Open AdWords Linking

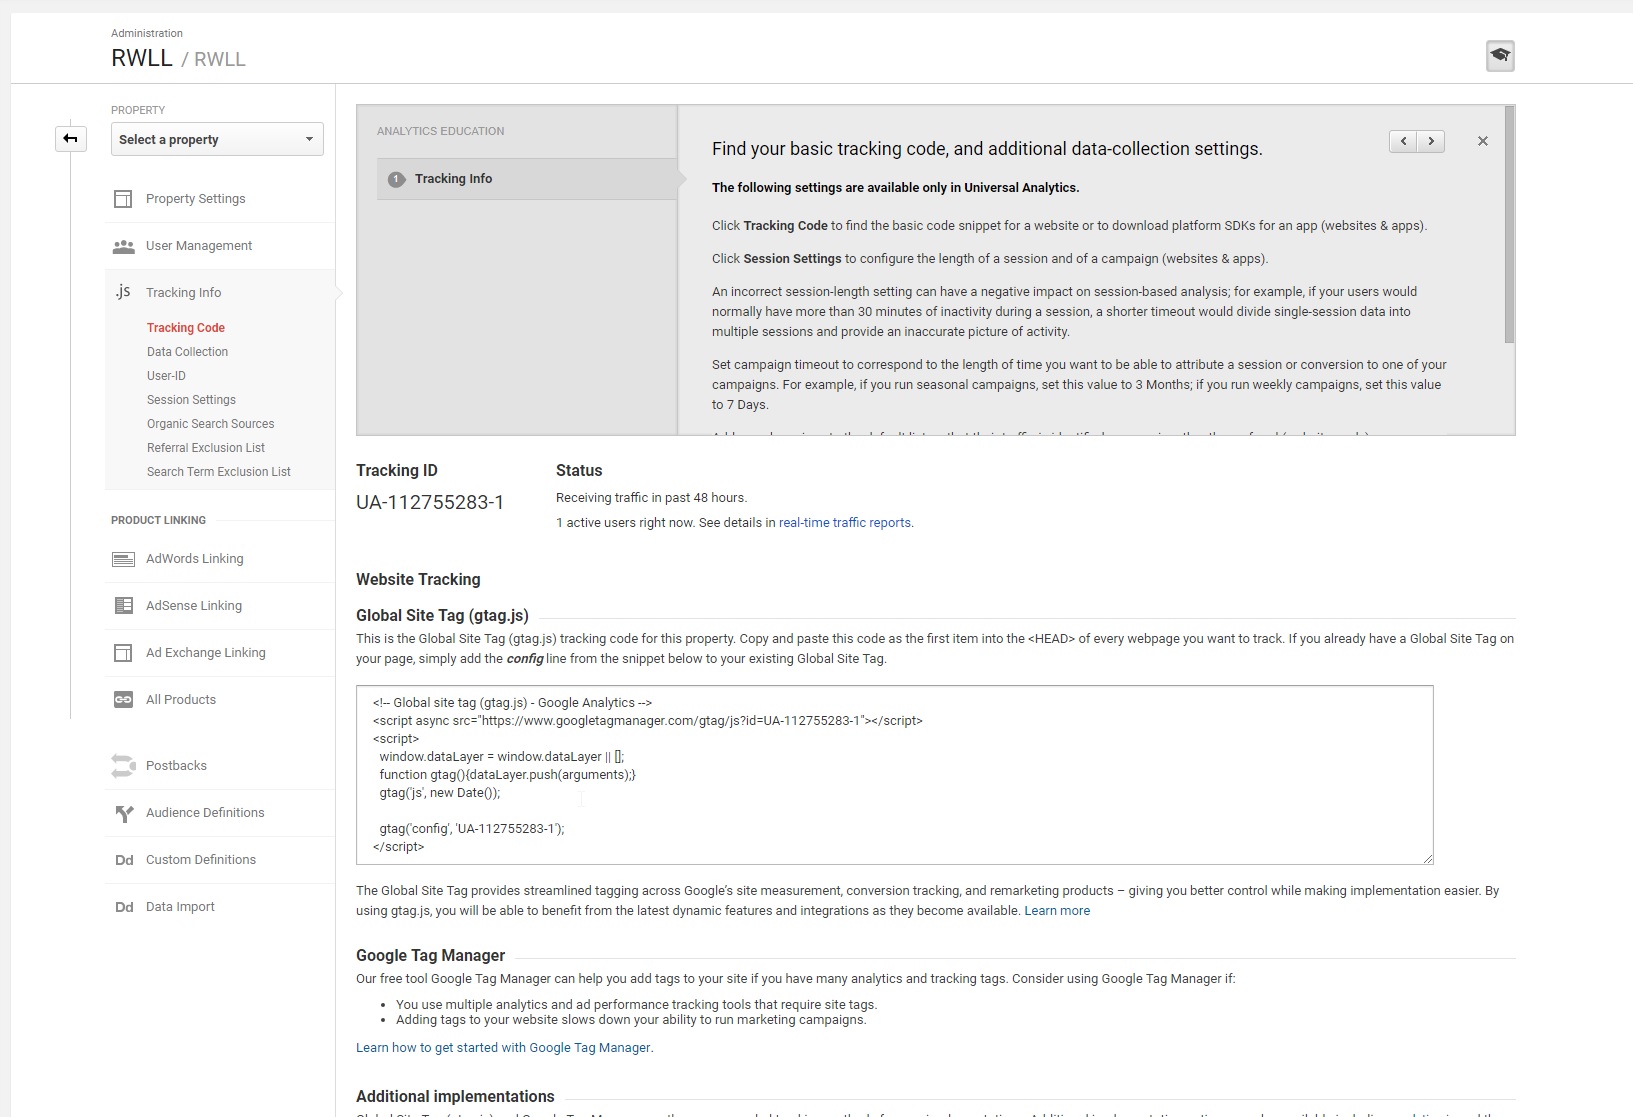pos(195,559)
